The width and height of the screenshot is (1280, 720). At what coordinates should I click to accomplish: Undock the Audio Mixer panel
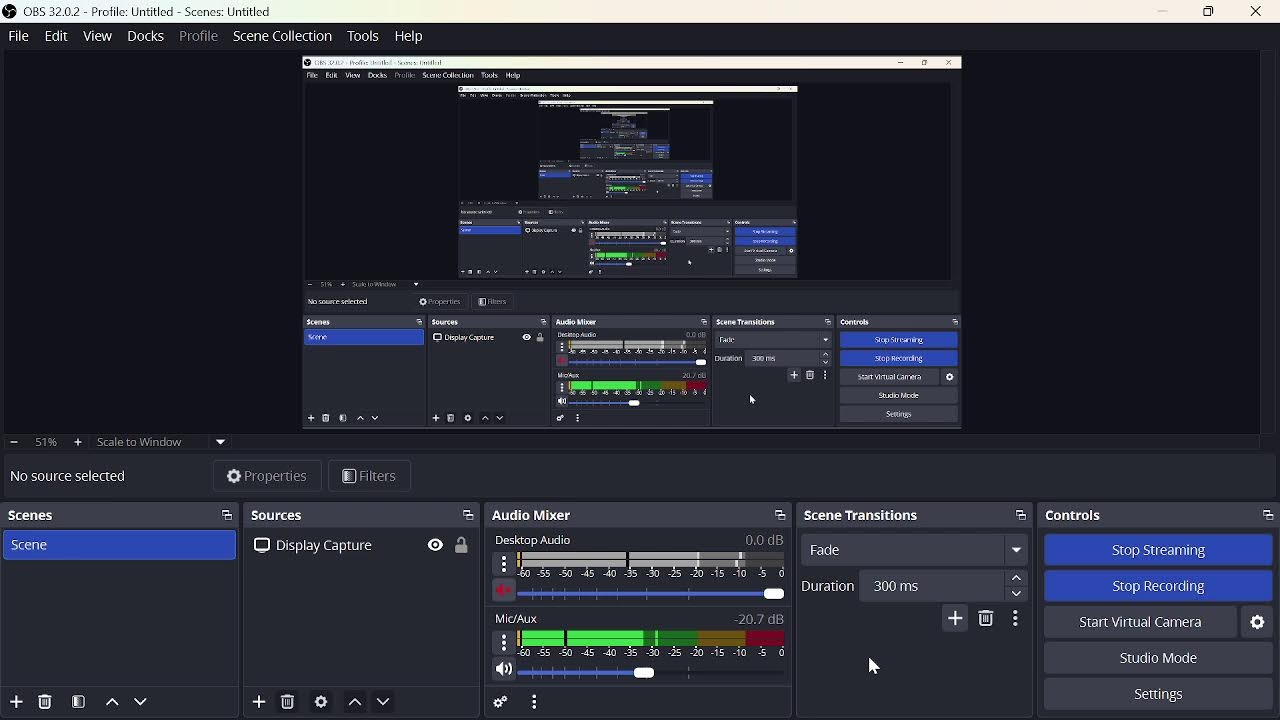(780, 516)
